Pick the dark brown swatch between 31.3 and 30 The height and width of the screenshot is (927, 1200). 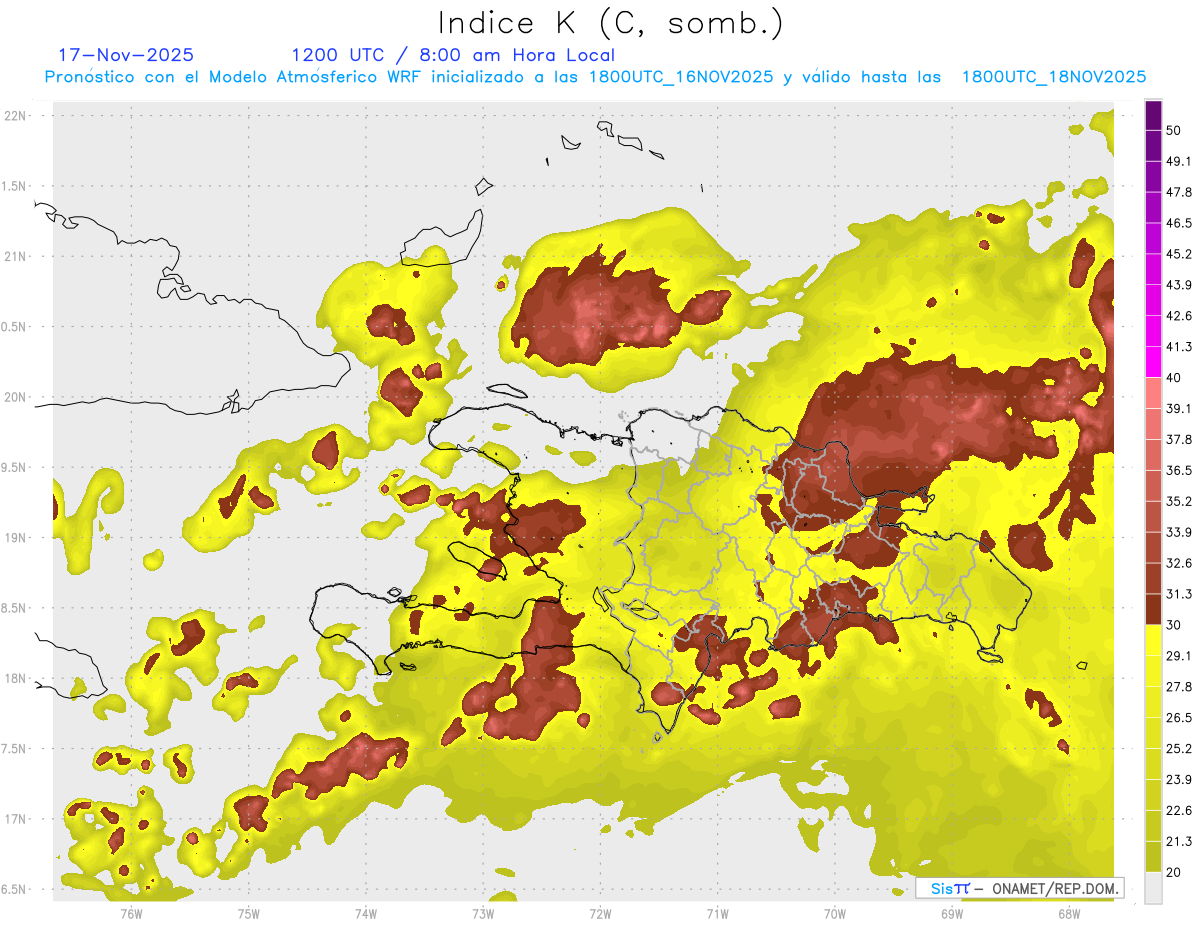(1153, 609)
